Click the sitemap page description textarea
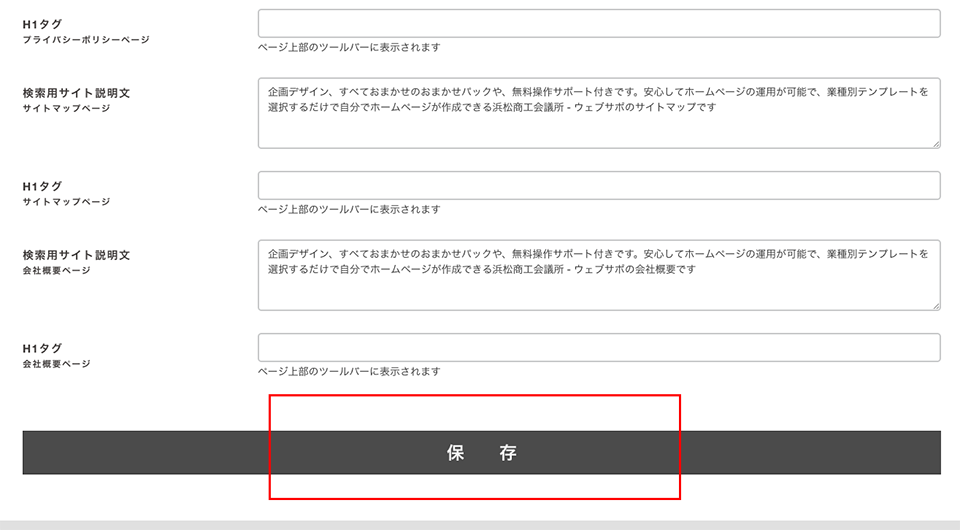 tap(598, 113)
